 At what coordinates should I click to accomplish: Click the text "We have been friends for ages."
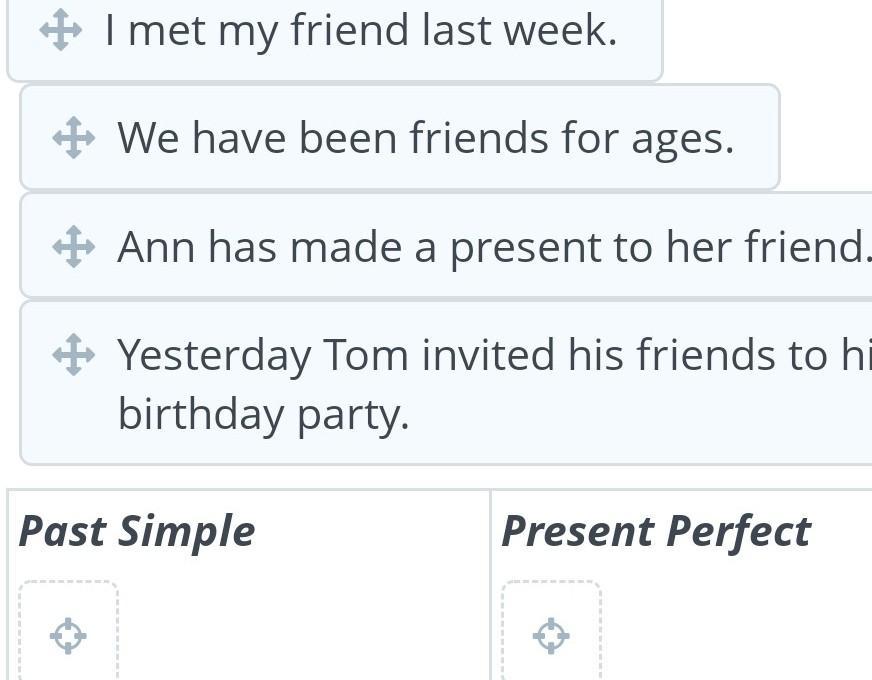pyautogui.click(x=425, y=138)
